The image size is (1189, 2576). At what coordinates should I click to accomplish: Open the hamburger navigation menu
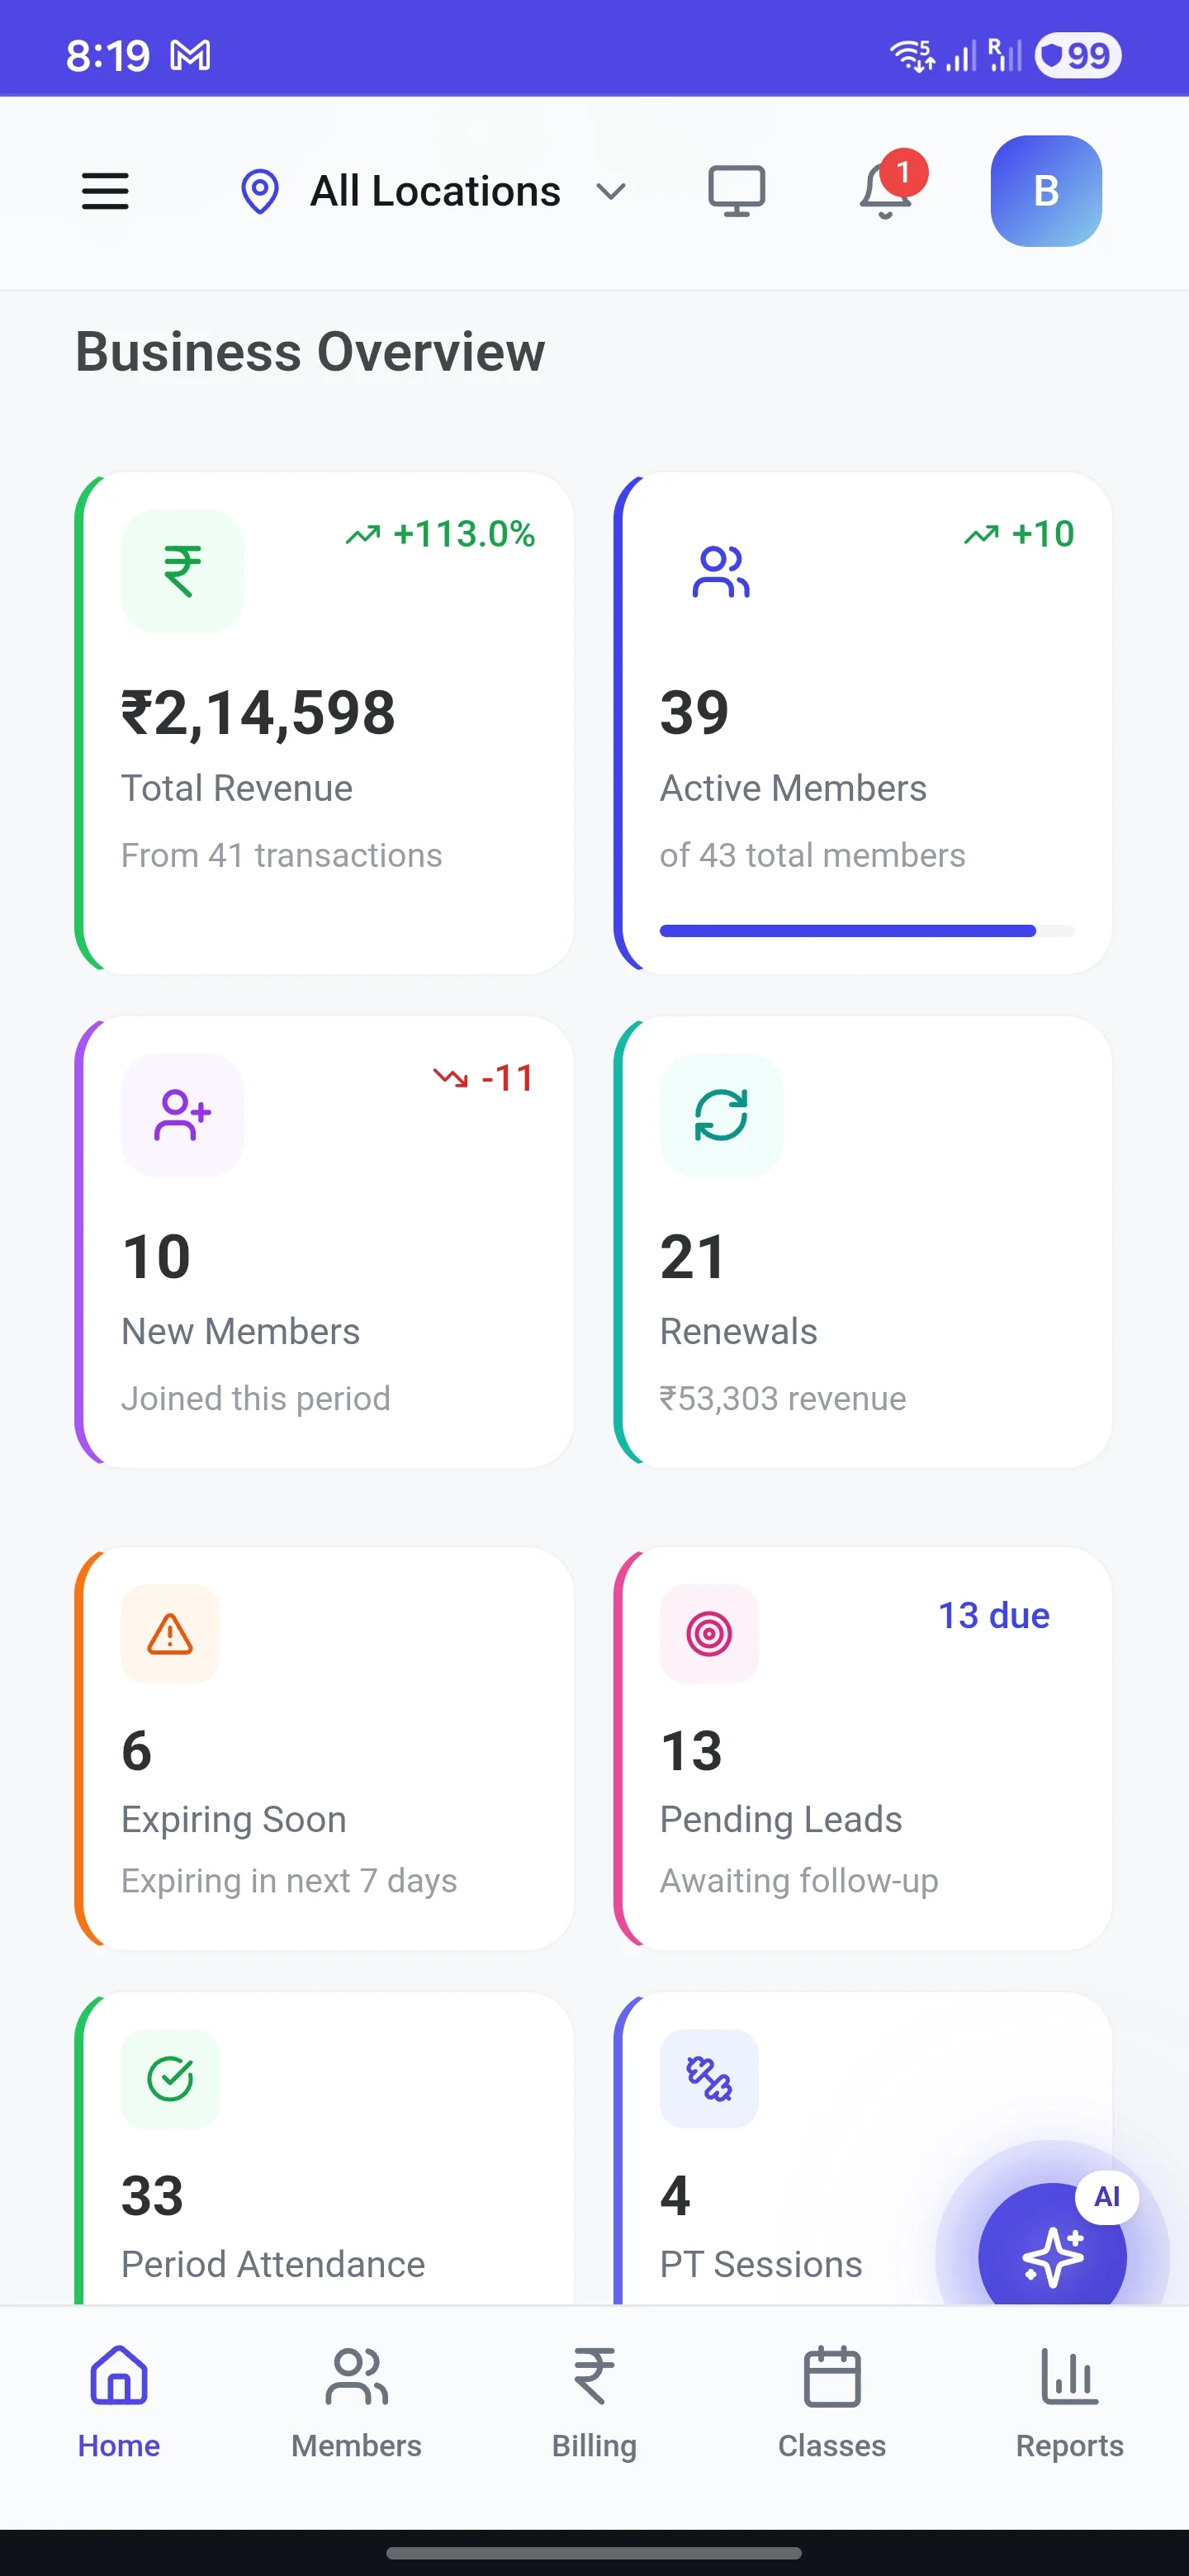pyautogui.click(x=105, y=191)
